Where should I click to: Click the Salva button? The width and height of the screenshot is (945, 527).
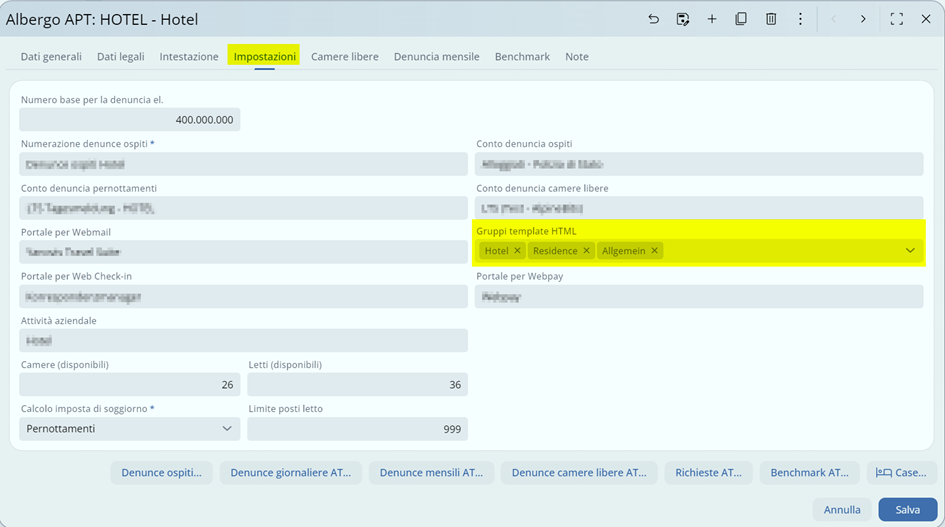[907, 510]
